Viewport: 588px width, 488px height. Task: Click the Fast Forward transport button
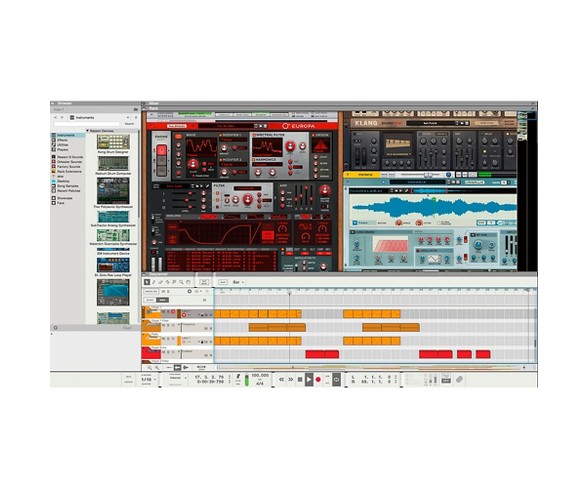click(291, 380)
